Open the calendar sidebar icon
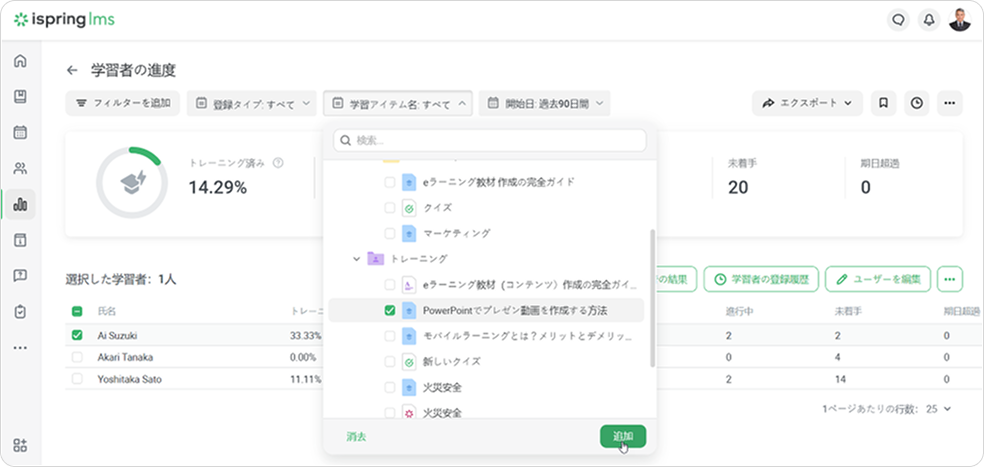The image size is (984, 467). point(20,132)
